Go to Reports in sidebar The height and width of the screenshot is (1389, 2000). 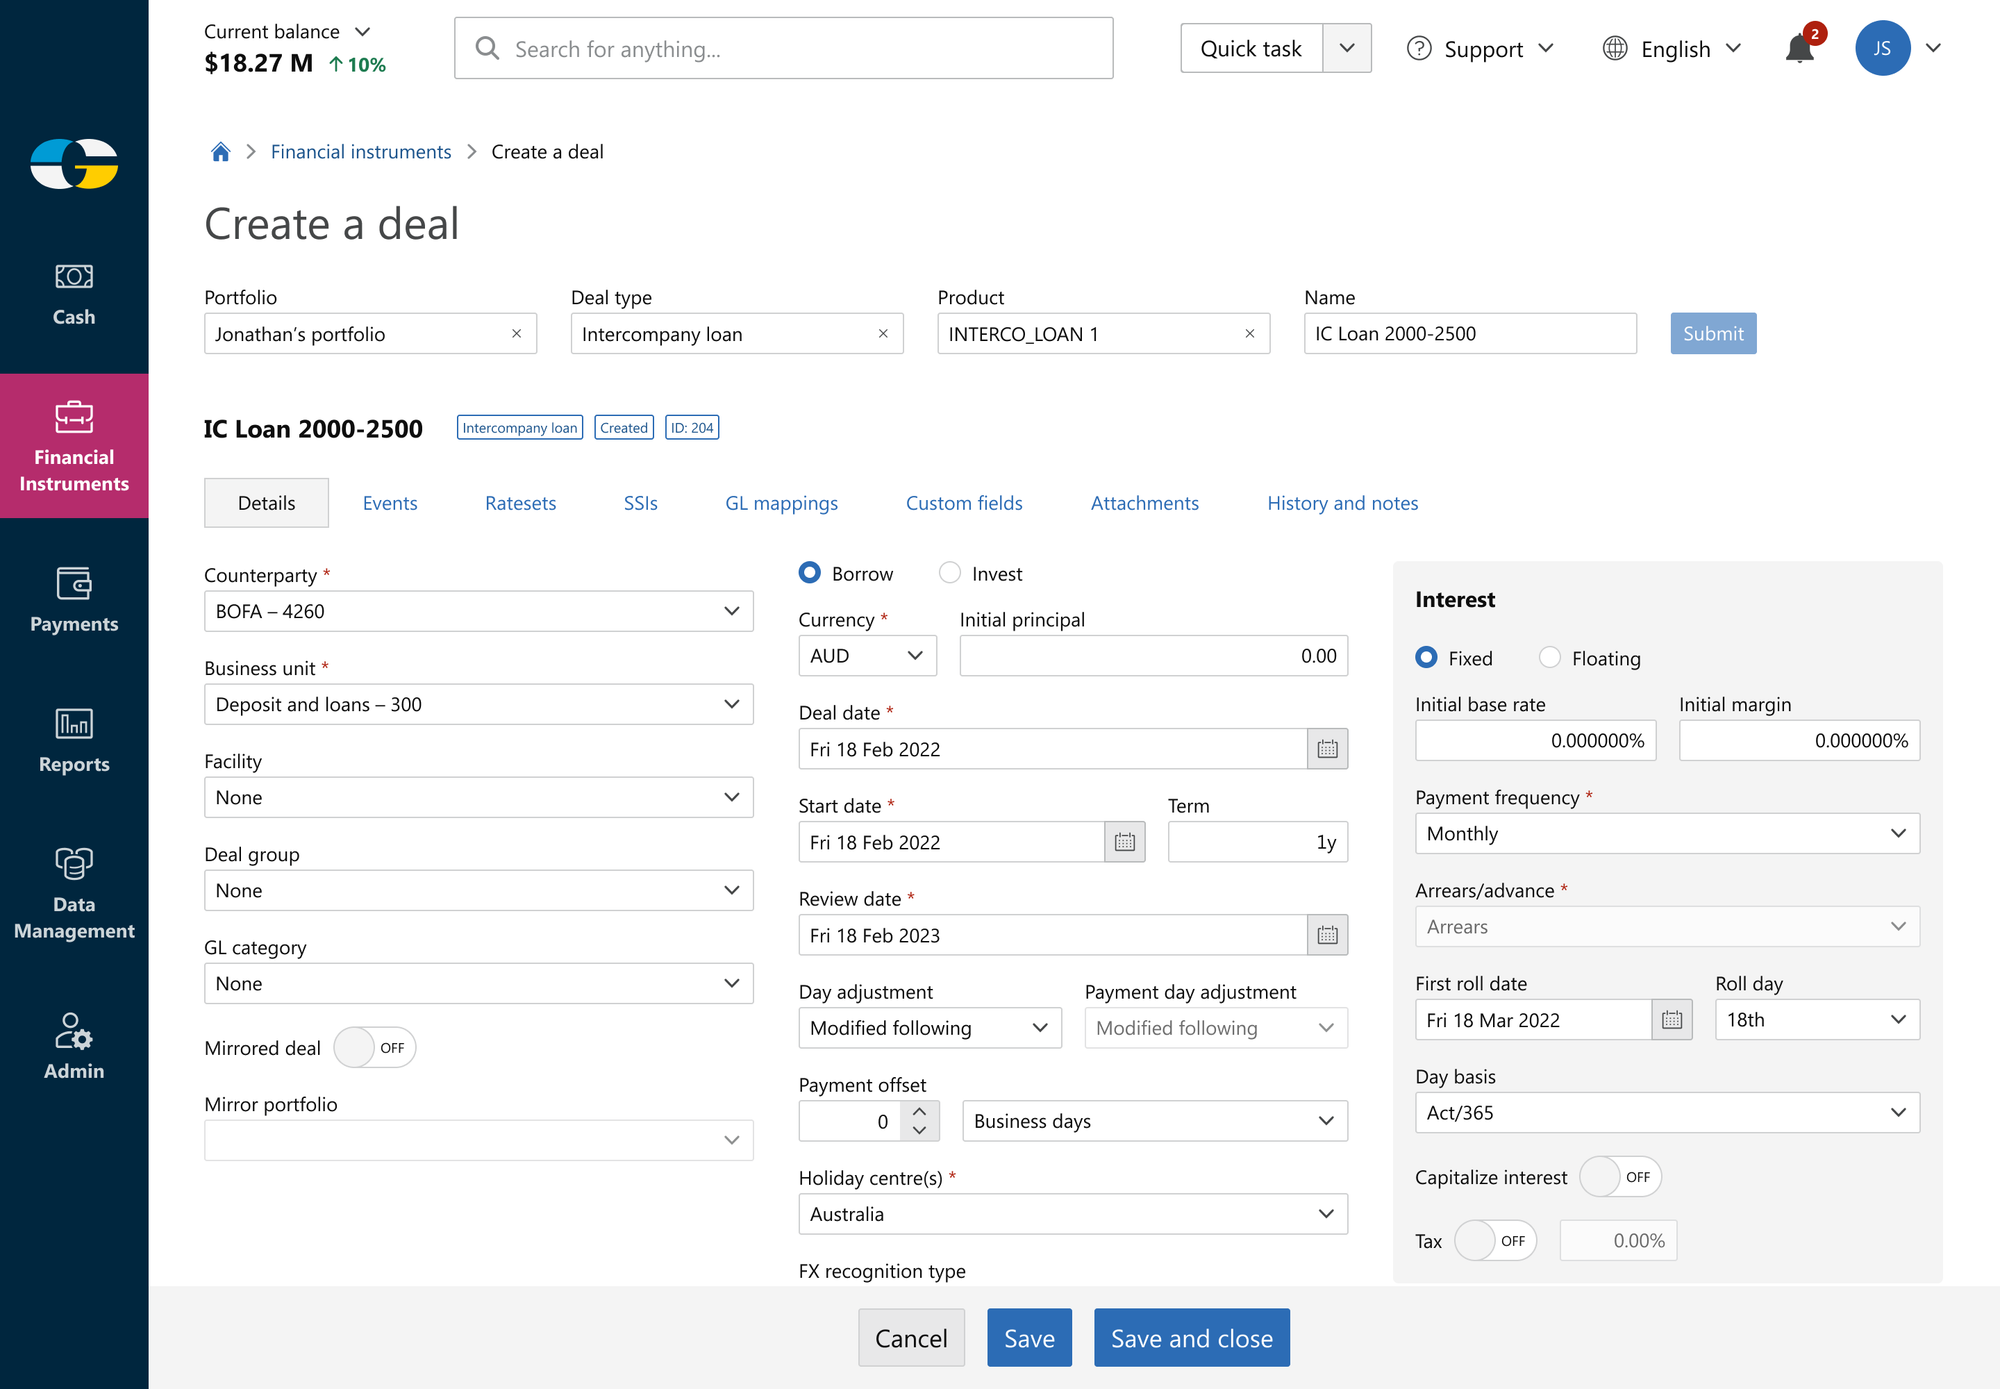coord(74,740)
